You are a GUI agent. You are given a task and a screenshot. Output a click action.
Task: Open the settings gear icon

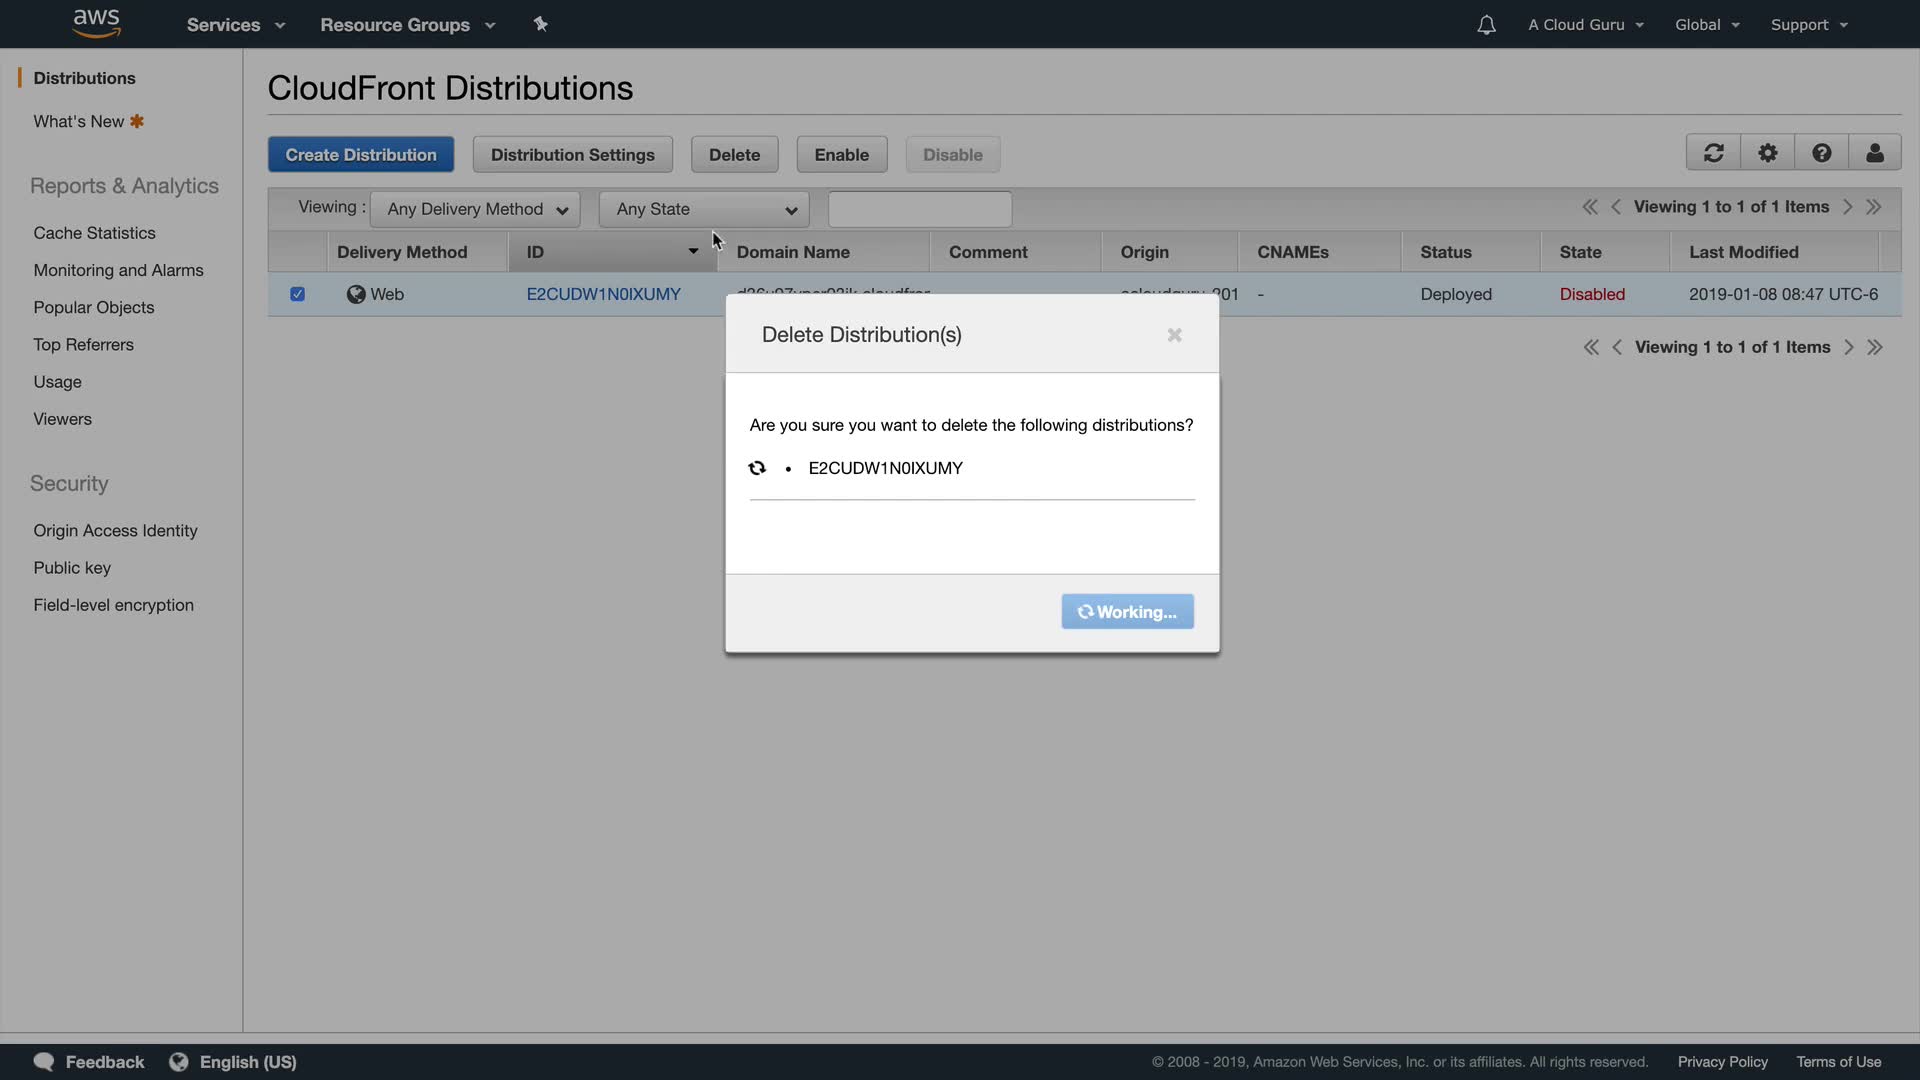click(x=1767, y=153)
